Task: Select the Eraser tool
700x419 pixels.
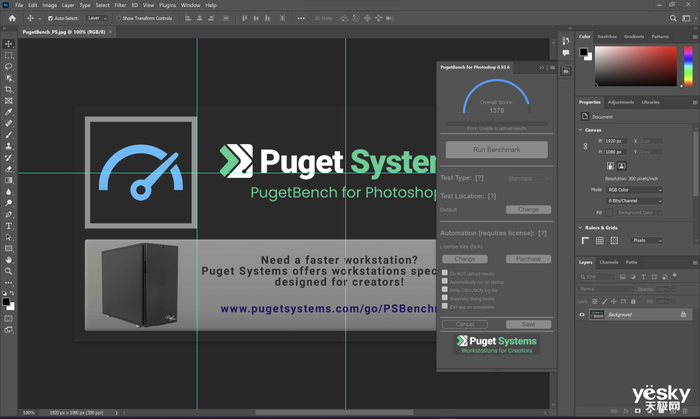Action: 8,169
